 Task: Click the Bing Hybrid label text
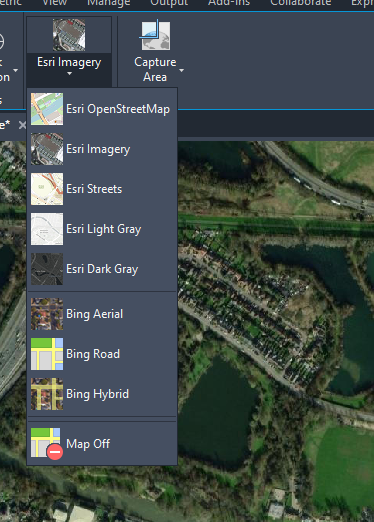(97, 394)
